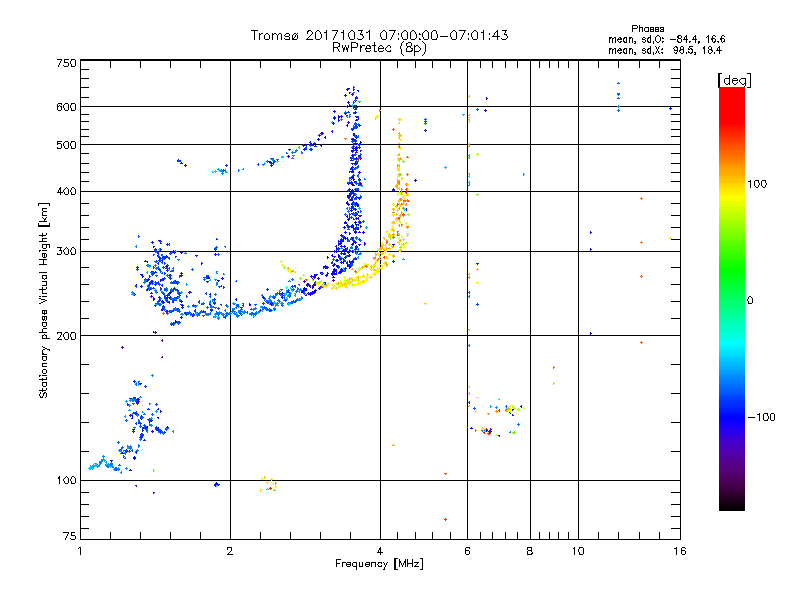Click the 'Stationary phase Virtual Height [km]' axis label
Screen dimensions: 800x600
(x=44, y=300)
